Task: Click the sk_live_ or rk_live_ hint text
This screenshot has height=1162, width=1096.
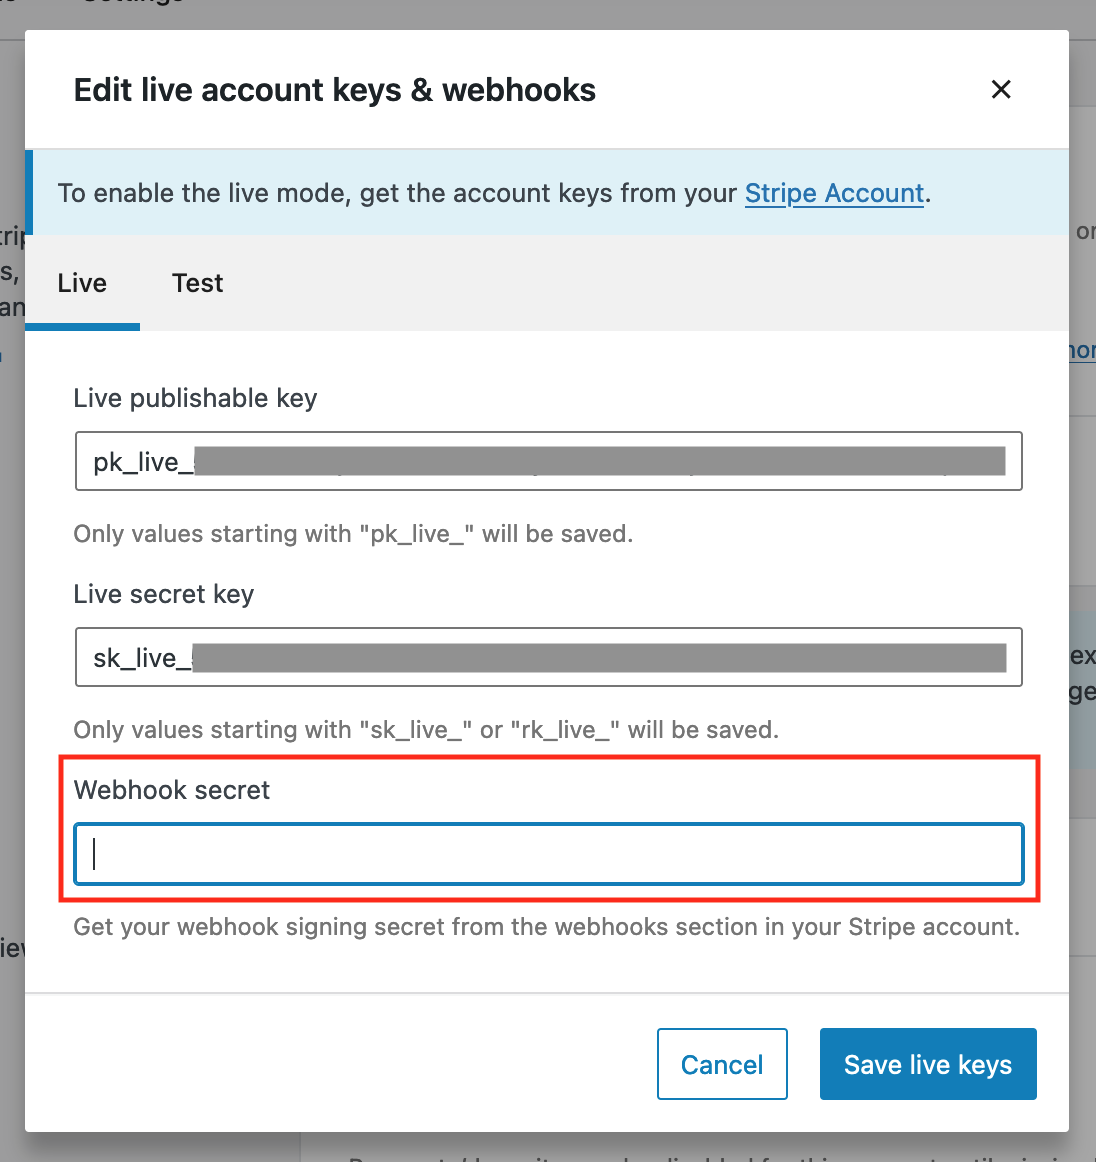Action: coord(426,730)
